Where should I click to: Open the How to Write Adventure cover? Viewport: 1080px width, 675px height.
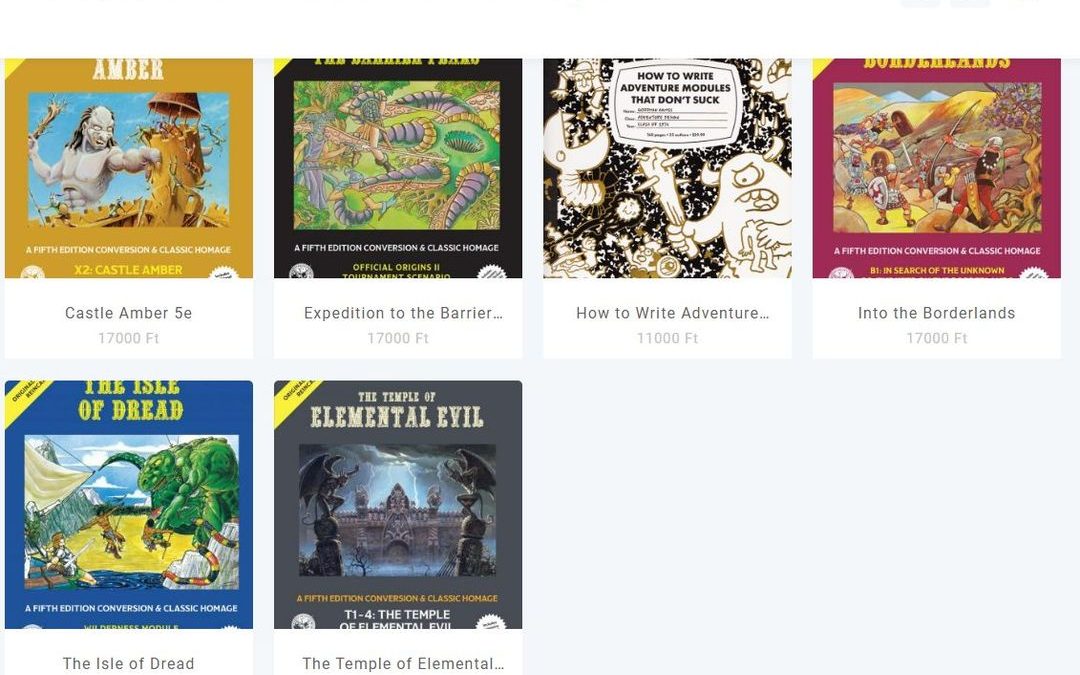[667, 168]
